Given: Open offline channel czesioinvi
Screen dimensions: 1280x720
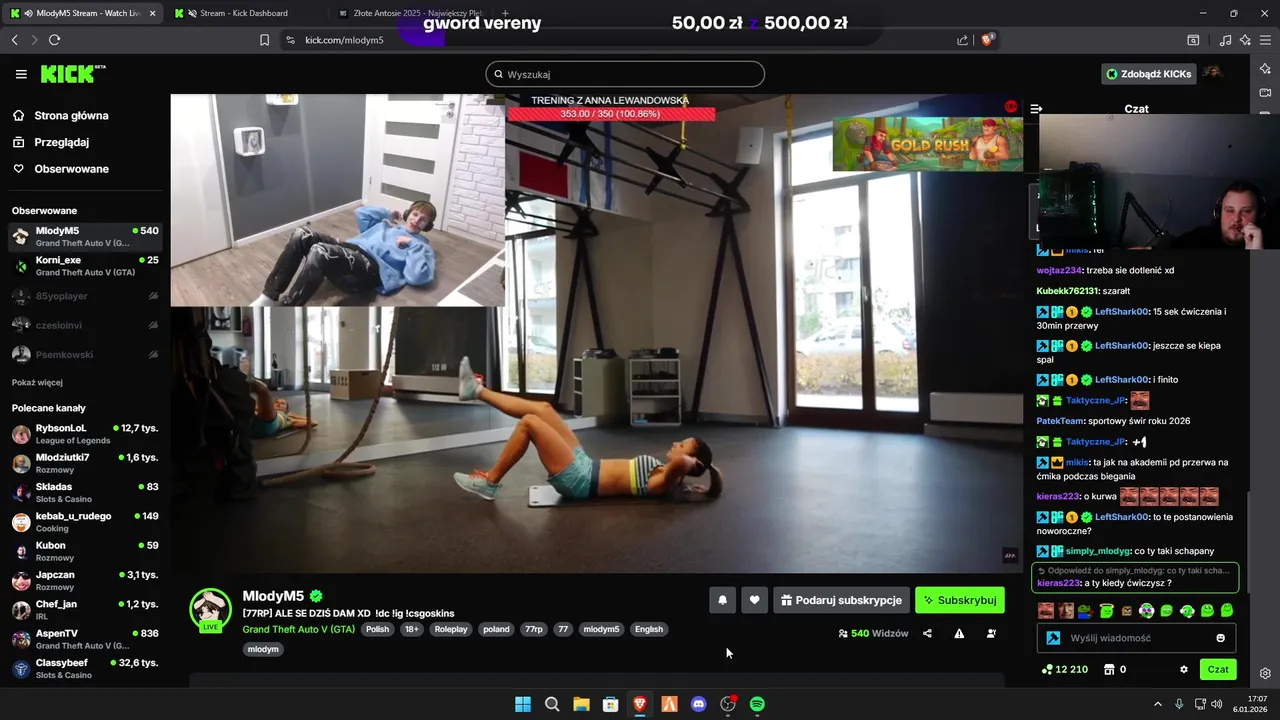Looking at the screenshot, I should [x=85, y=325].
